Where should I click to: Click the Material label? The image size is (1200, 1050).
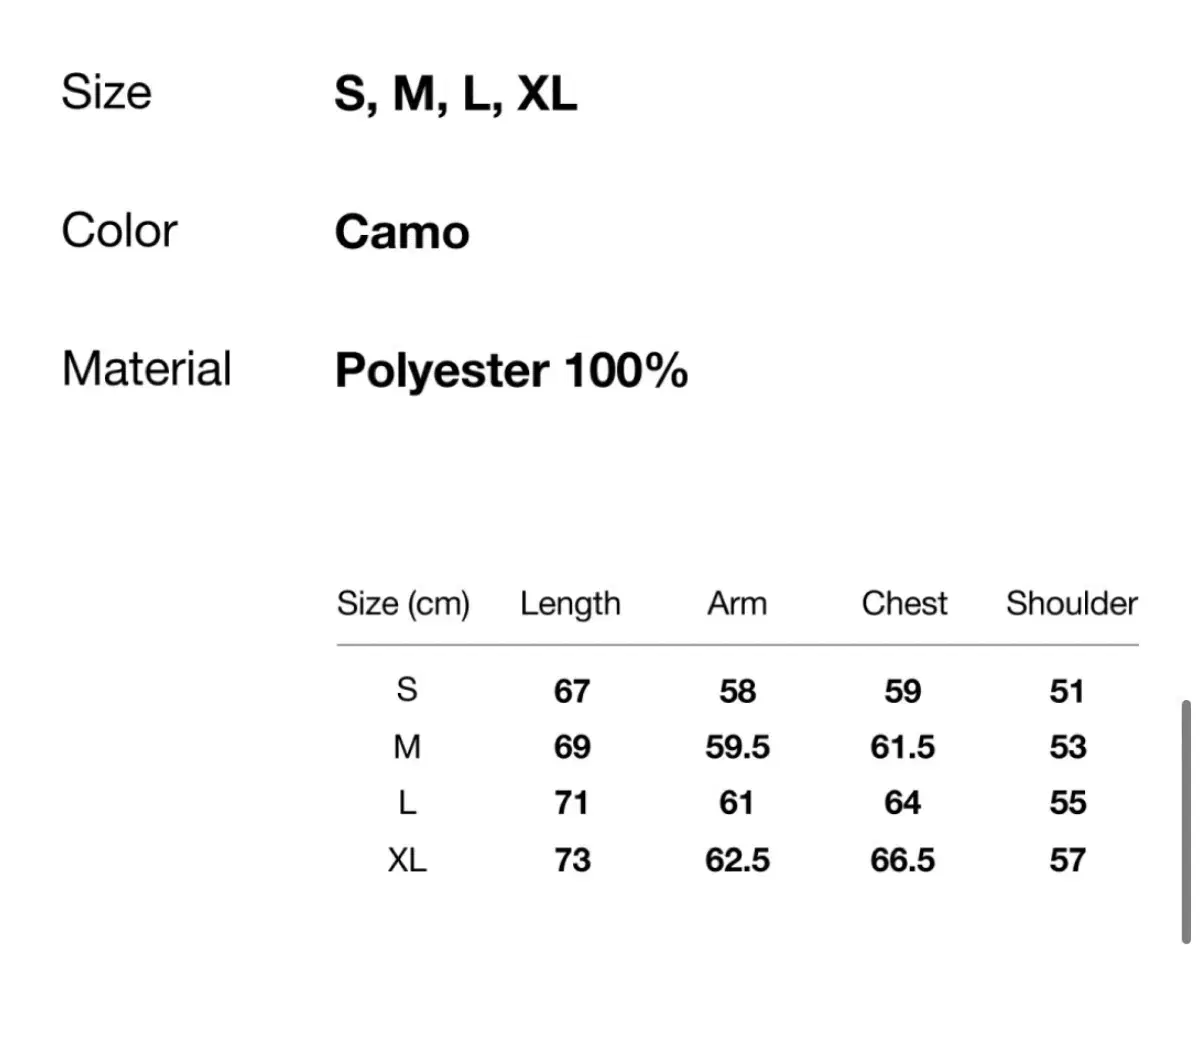pyautogui.click(x=146, y=368)
